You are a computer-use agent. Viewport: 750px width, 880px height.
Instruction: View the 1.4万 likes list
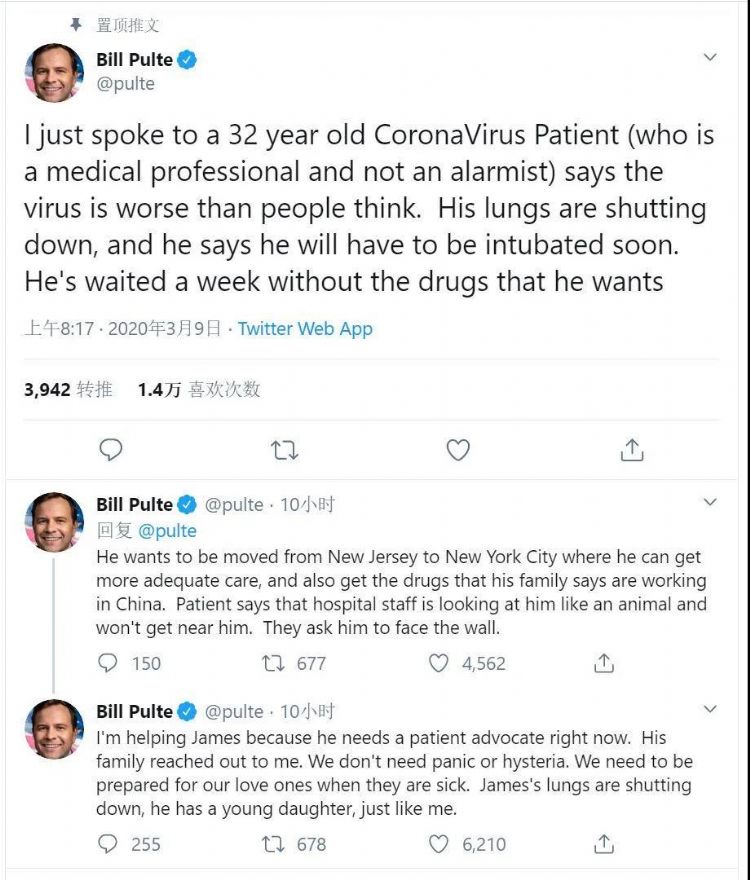[x=199, y=390]
